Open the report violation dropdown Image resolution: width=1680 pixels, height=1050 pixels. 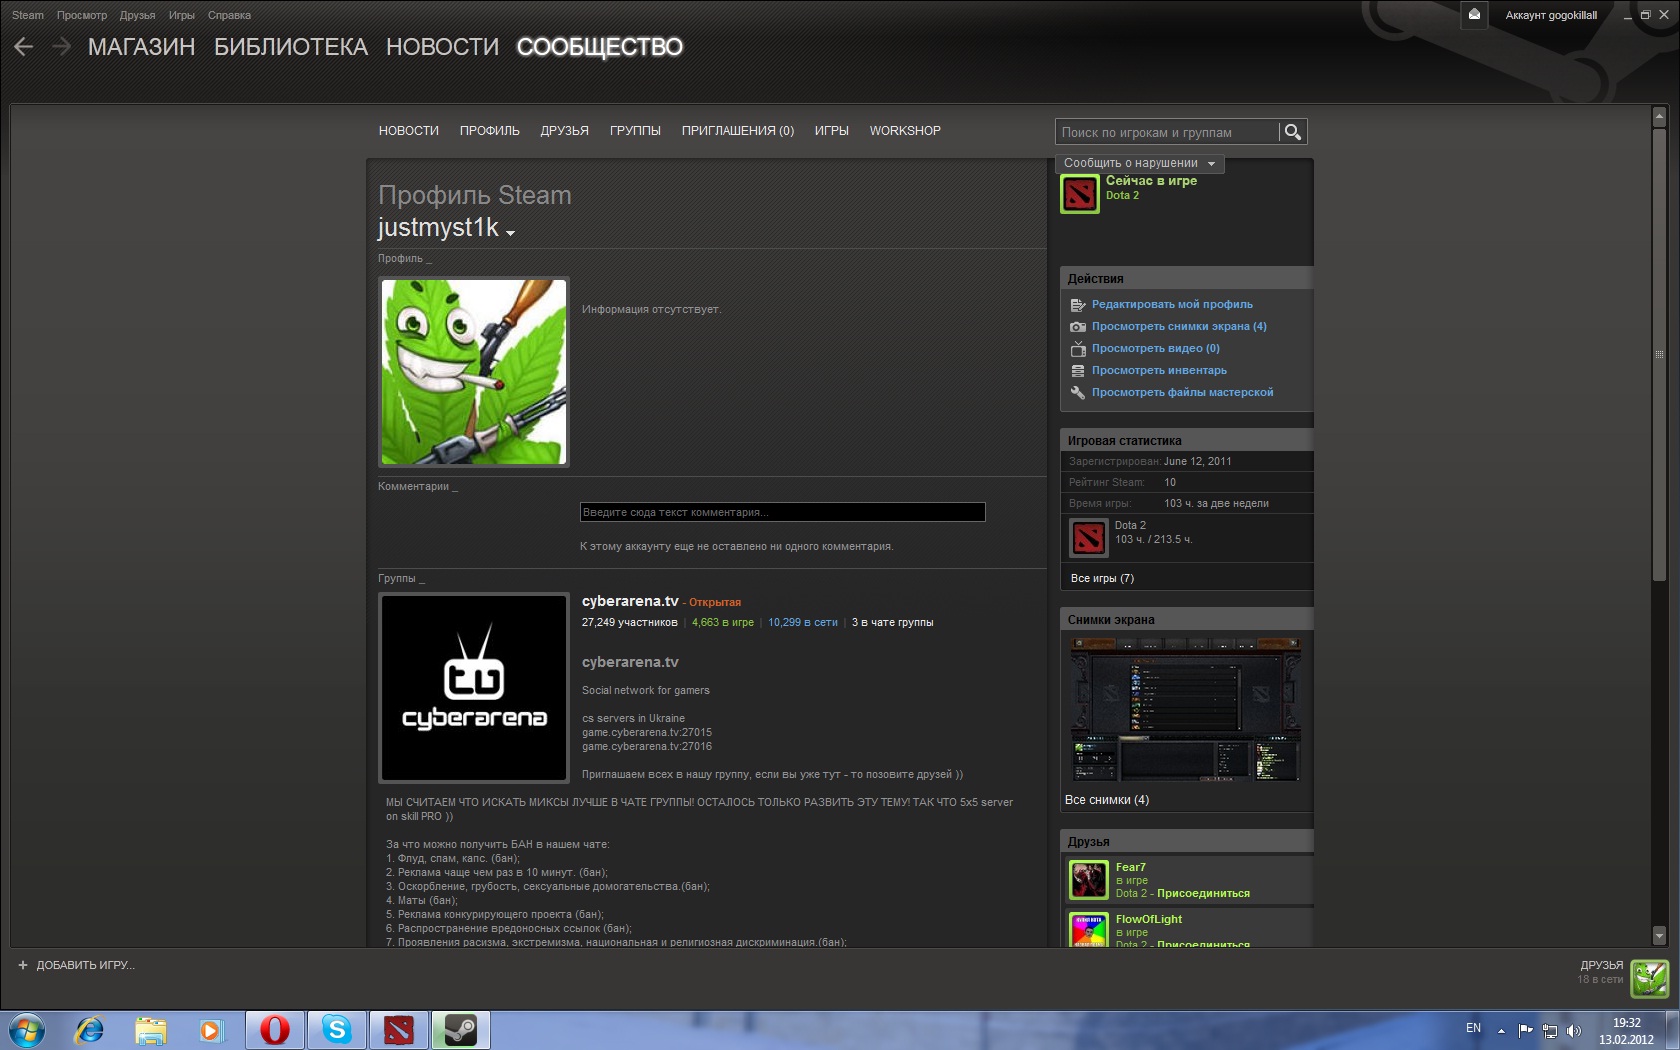1139,163
